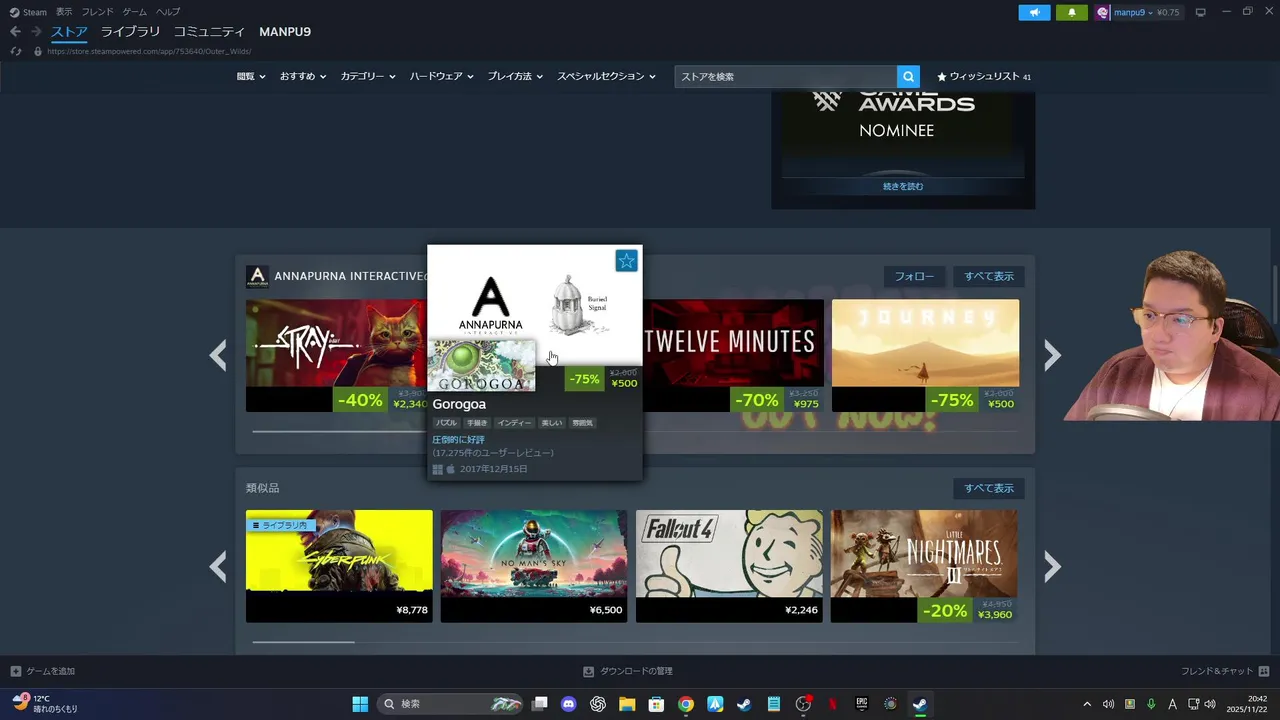Click the Annapurna Interactive publisher logo
Viewport: 1280px width, 720px height.
257,276
